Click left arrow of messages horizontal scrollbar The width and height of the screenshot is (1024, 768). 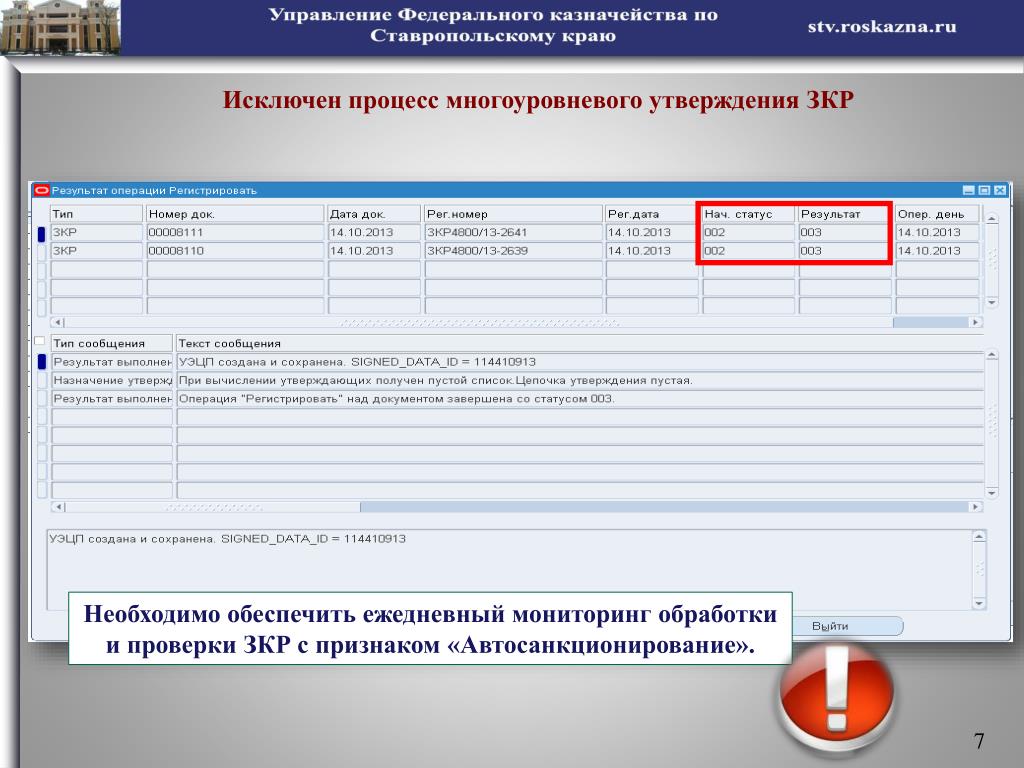pyautogui.click(x=57, y=507)
